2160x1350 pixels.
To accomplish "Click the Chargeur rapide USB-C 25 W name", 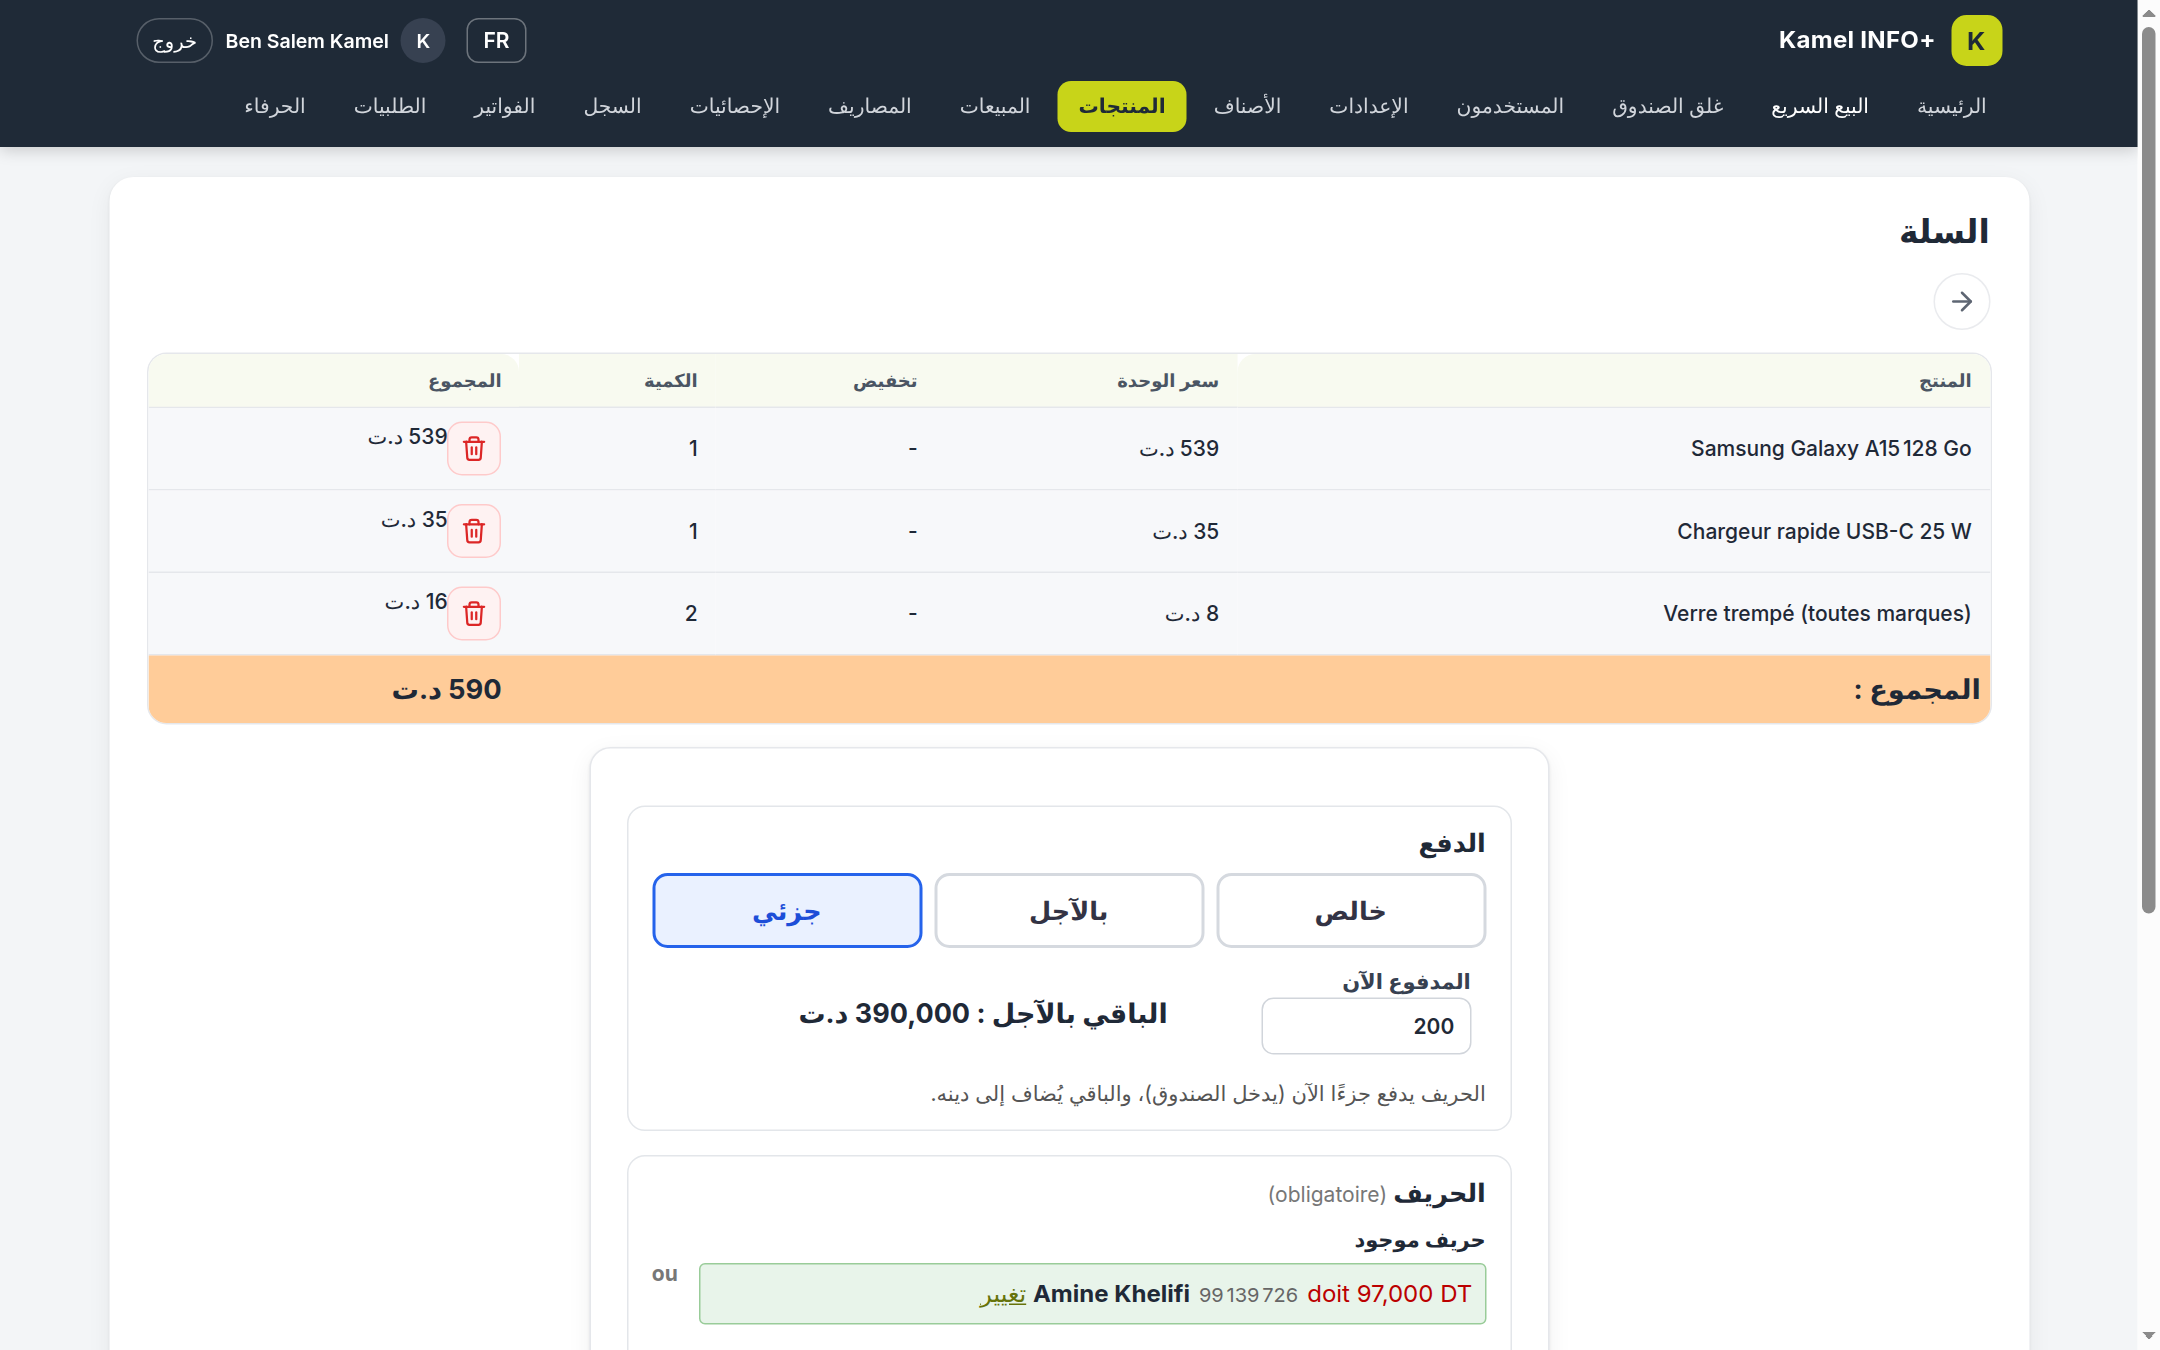I will point(1824,531).
